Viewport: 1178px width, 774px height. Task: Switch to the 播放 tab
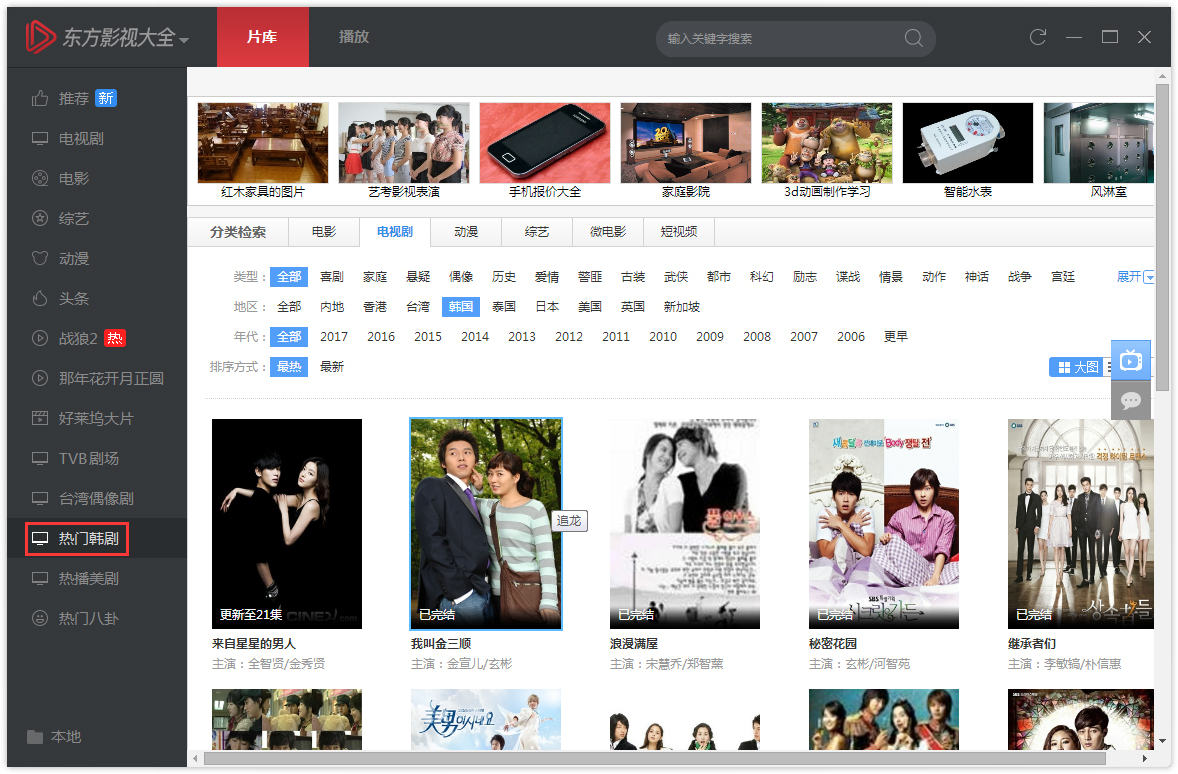[x=354, y=37]
